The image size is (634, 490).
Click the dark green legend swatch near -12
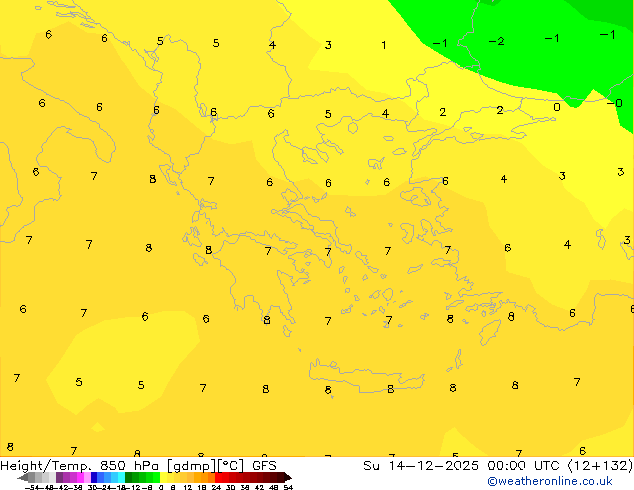coord(128,477)
